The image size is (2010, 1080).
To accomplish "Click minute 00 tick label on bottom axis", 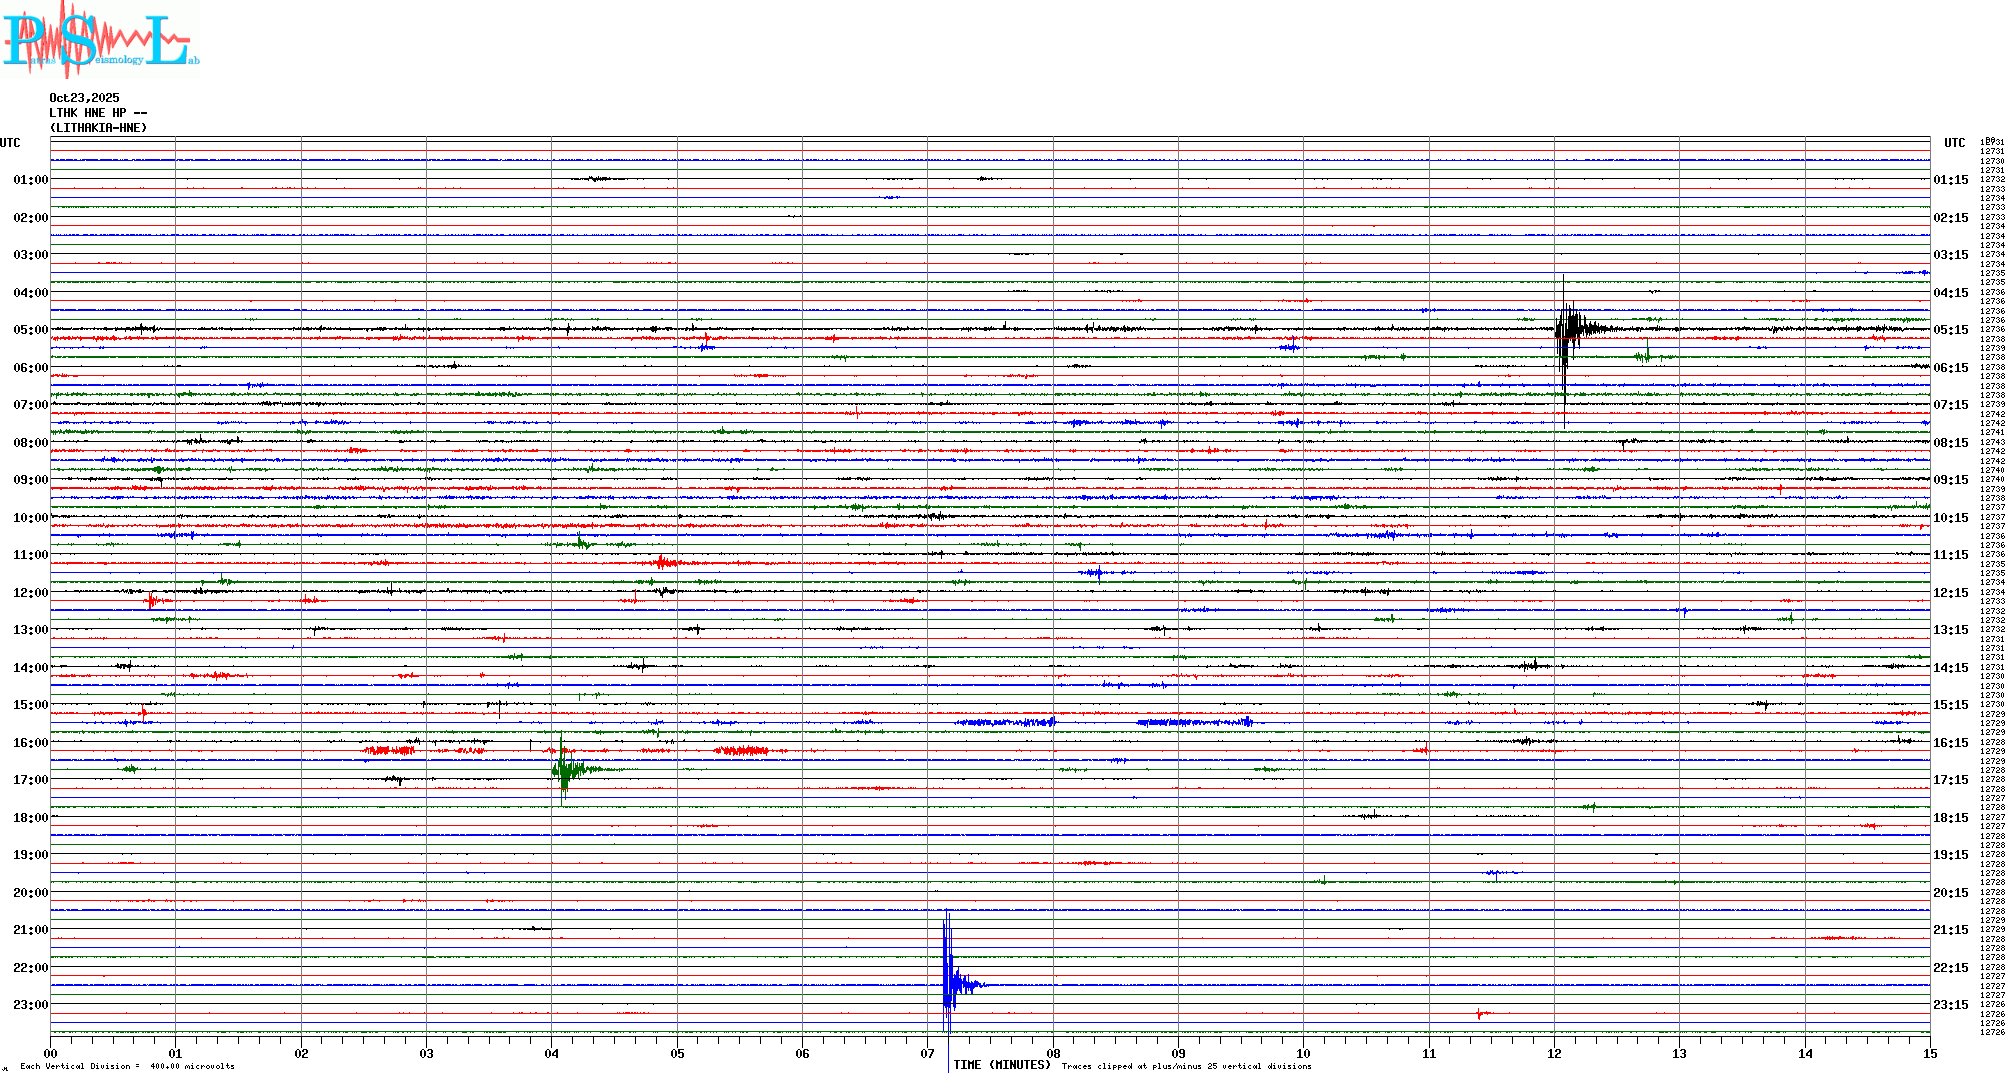I will pyautogui.click(x=51, y=1053).
